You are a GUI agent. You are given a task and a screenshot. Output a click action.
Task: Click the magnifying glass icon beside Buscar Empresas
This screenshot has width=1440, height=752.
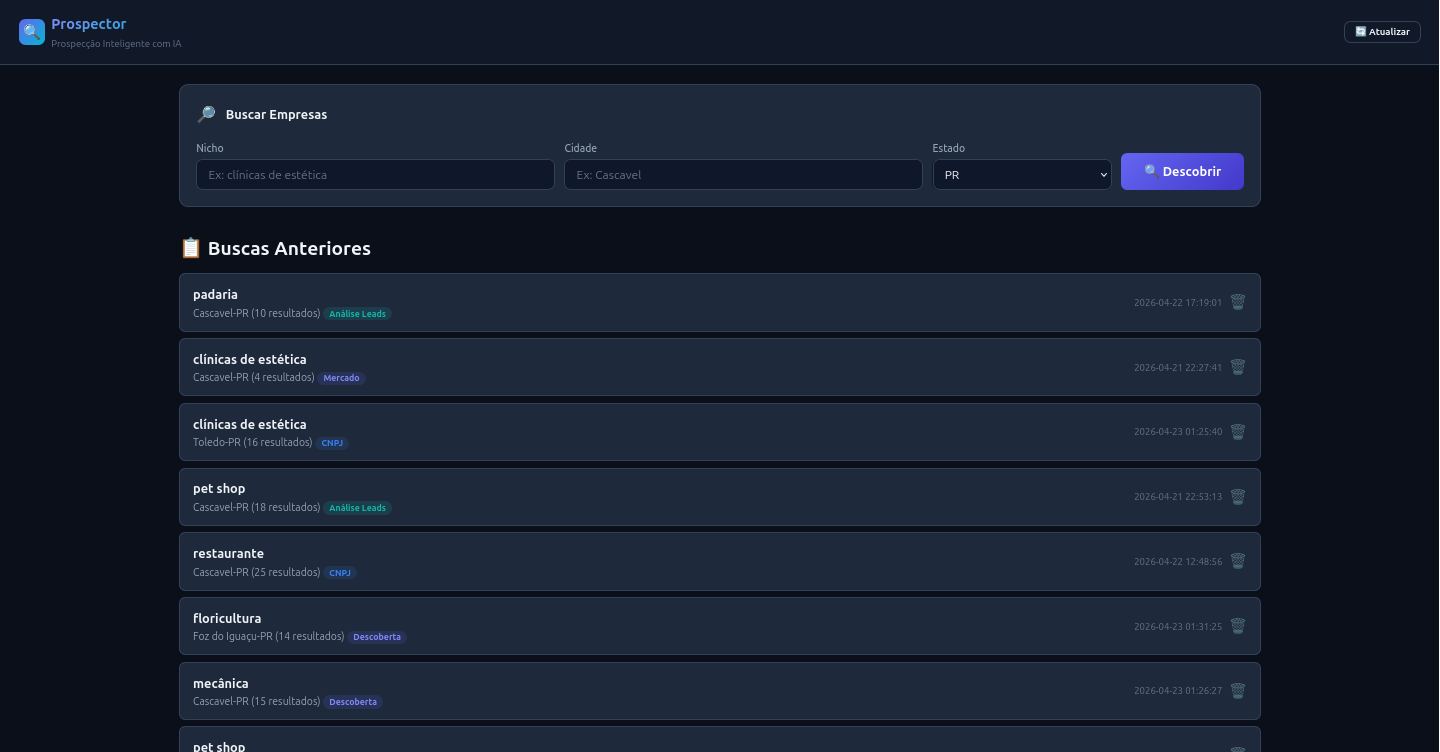206,113
